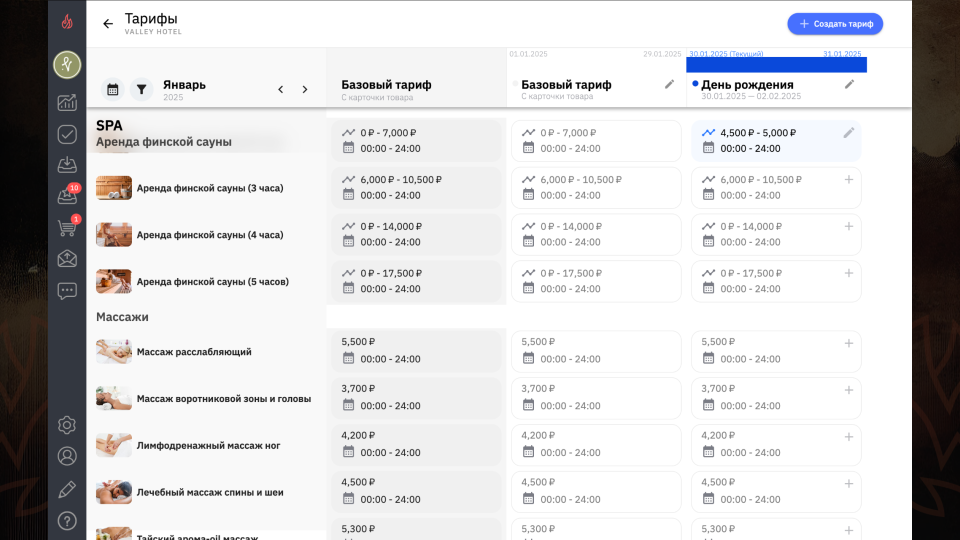Click the round hotel logo avatar
Image resolution: width=960 pixels, height=540 pixels.
pyautogui.click(x=67, y=65)
